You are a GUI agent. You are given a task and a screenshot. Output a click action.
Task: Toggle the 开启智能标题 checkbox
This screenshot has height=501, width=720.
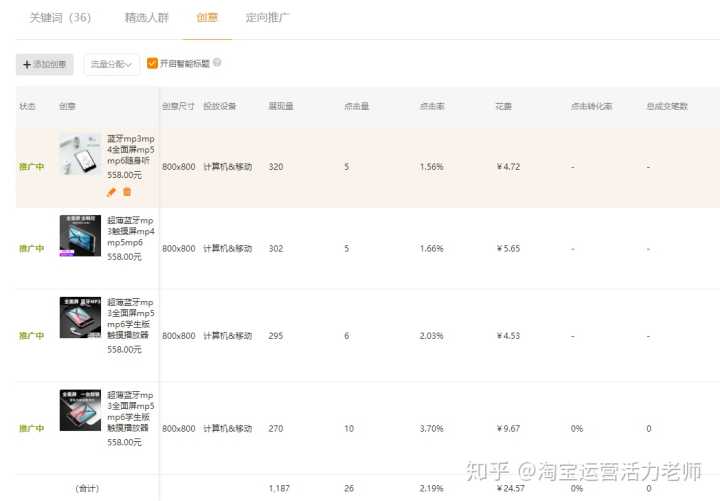tap(152, 63)
